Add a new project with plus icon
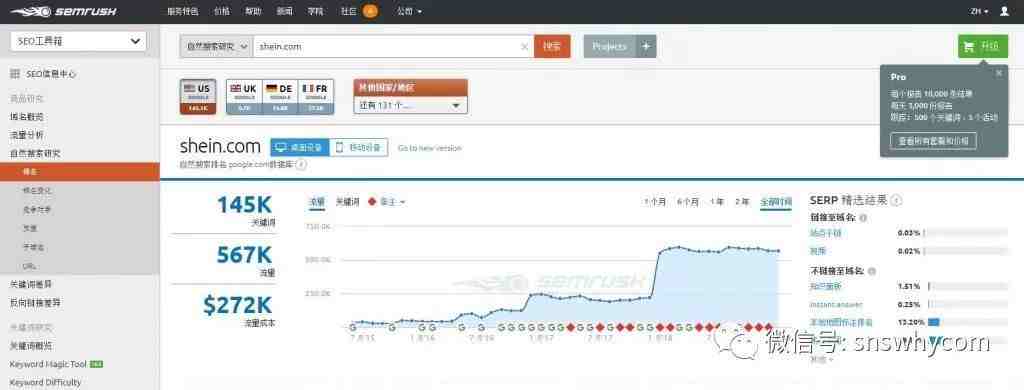The height and width of the screenshot is (390, 1024). click(x=646, y=46)
